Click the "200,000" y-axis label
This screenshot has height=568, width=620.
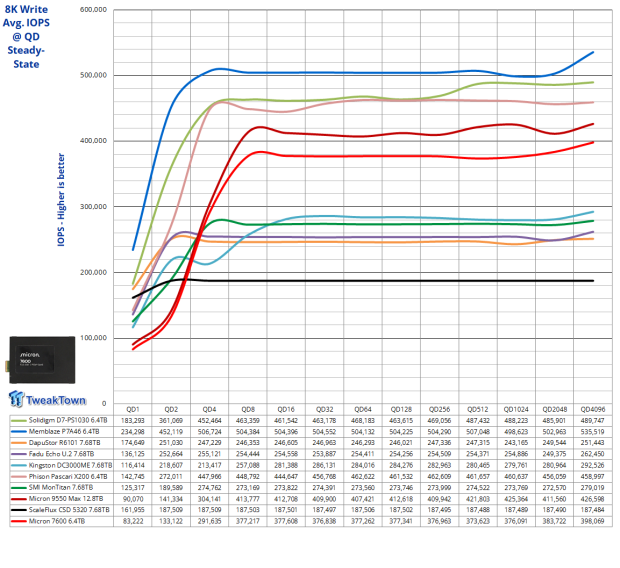coord(93,272)
